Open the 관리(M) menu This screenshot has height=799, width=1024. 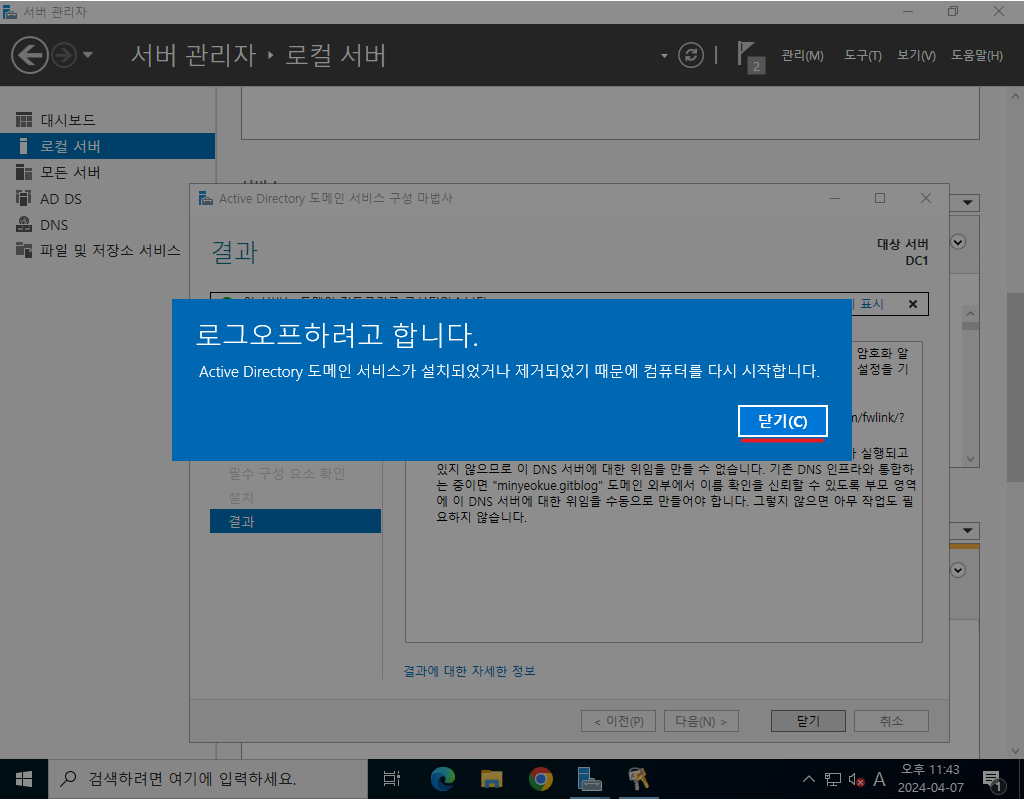coord(802,56)
